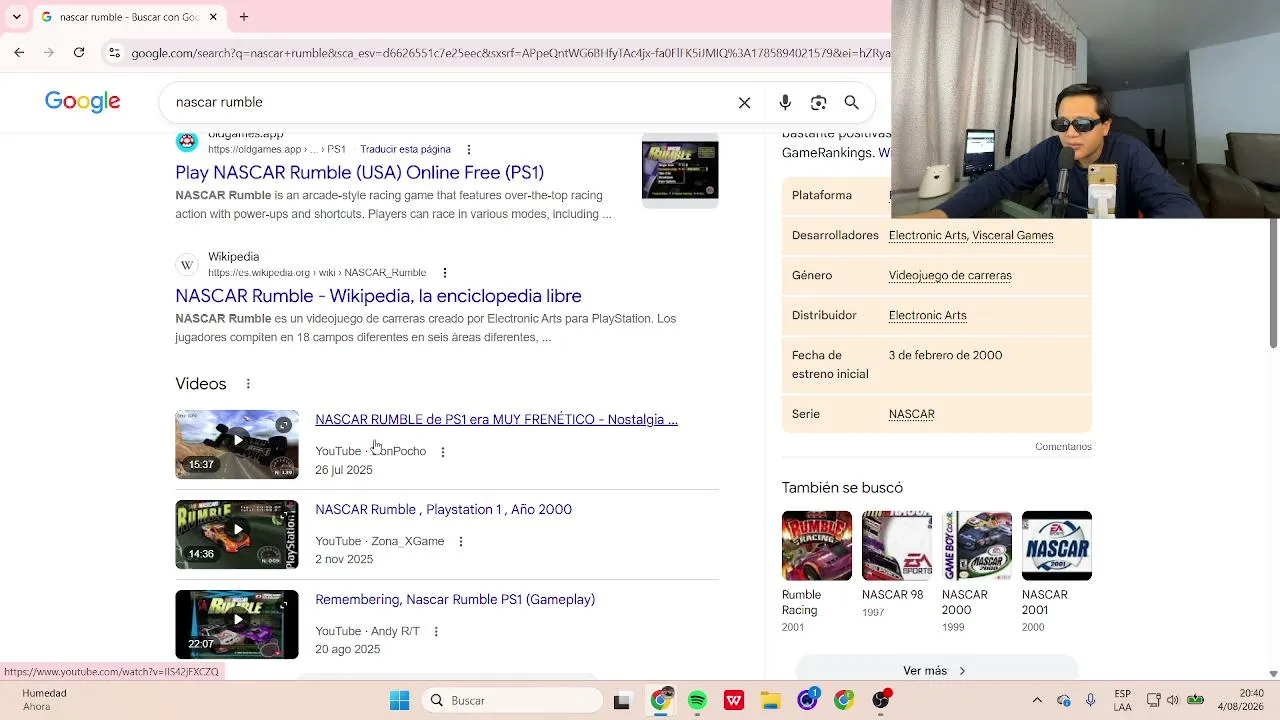The width and height of the screenshot is (1280, 720).
Task: Open the Rumble Racing related search
Action: click(x=817, y=572)
